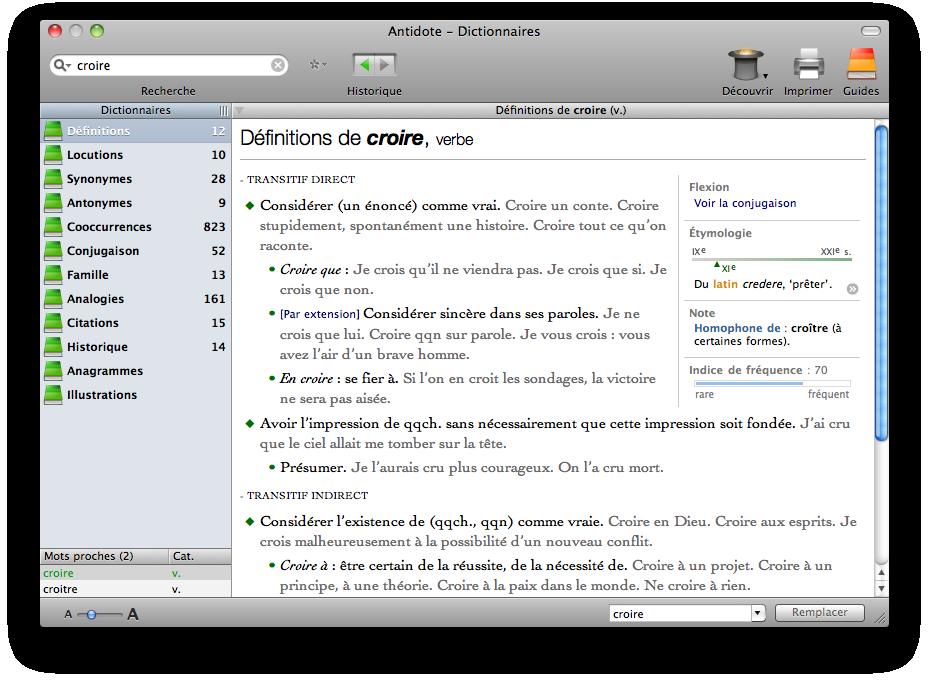Screen dimensions: 929x687
Task: Open the triangle menu of Définitions header
Action: click(239, 110)
